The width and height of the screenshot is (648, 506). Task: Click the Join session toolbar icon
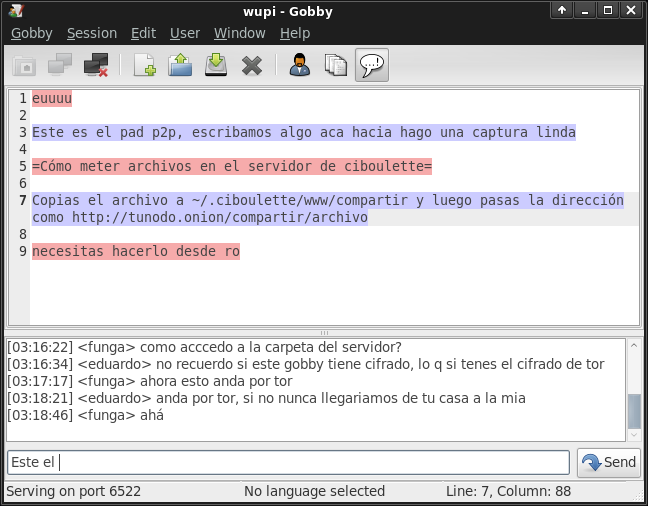60,66
